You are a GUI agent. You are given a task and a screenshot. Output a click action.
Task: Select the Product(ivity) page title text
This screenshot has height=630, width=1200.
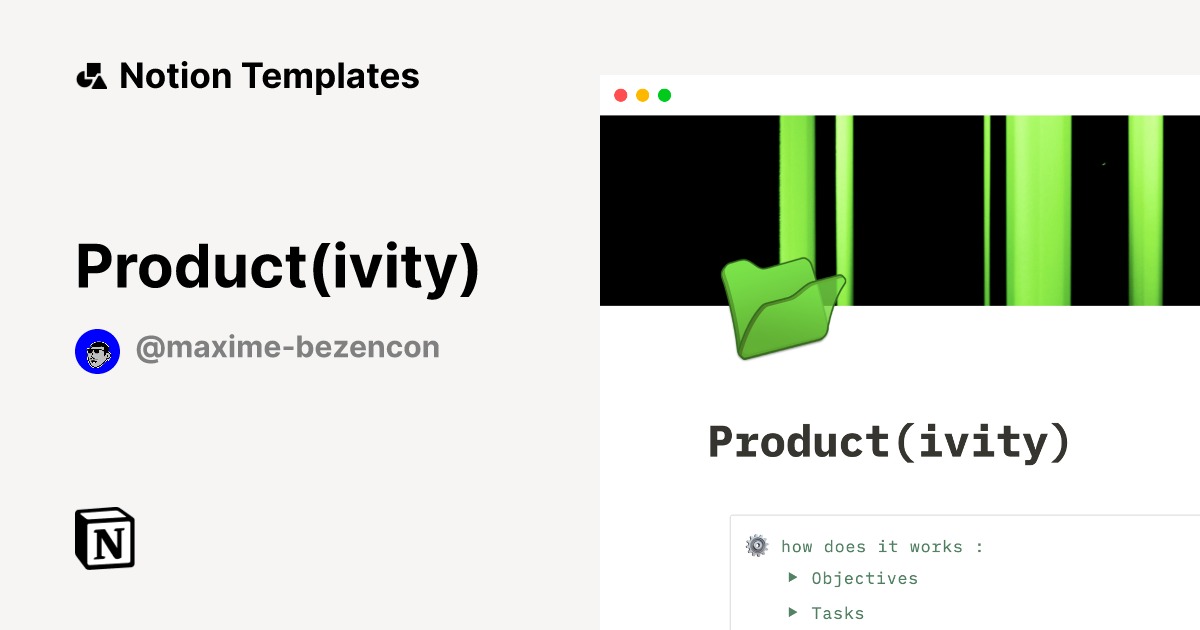click(888, 440)
